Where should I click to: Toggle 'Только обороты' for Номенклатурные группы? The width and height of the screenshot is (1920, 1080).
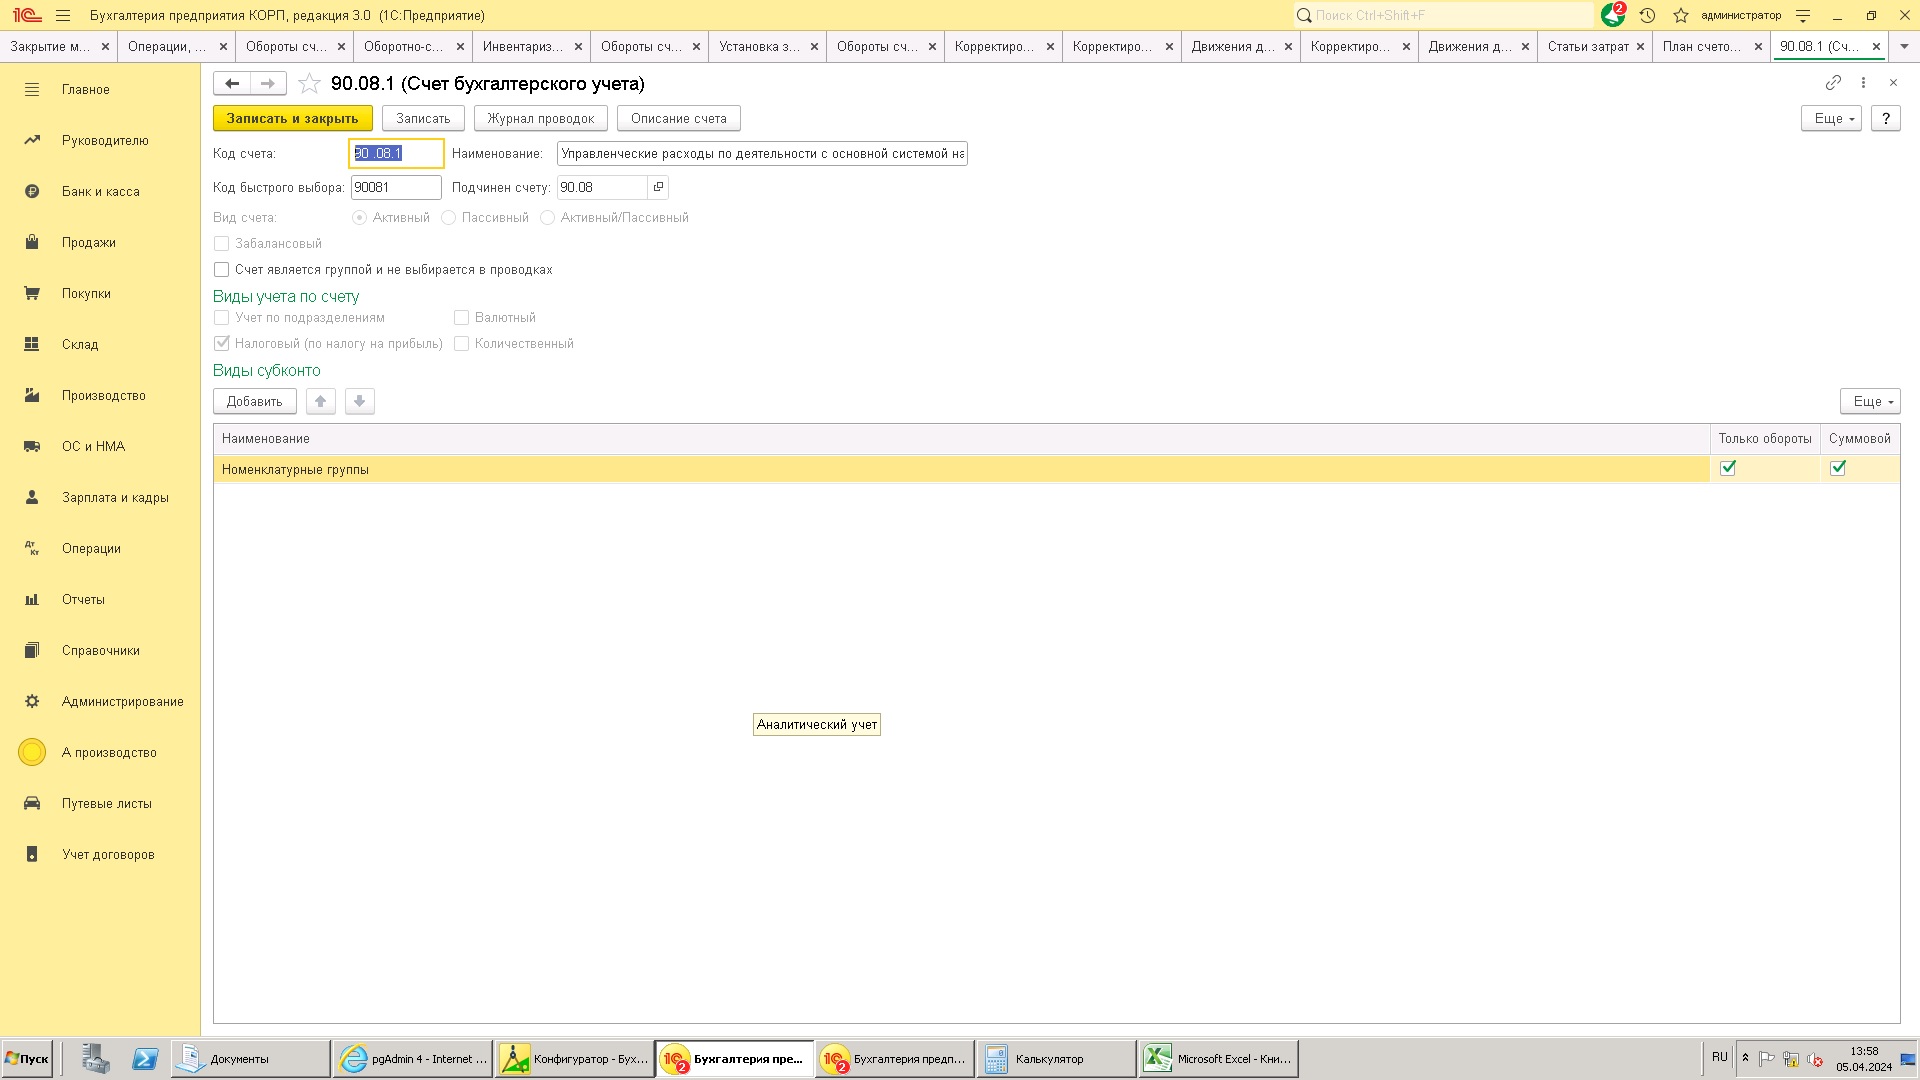click(x=1728, y=468)
